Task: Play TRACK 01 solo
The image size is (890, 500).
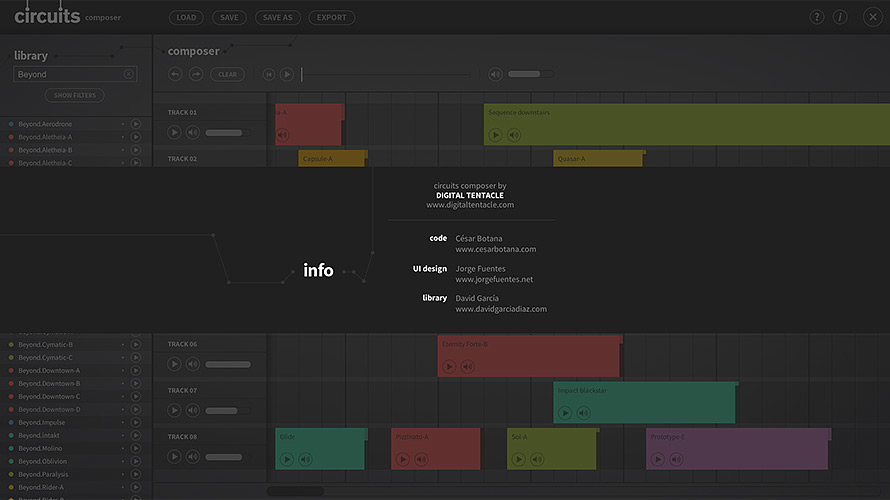Action: 174,132
